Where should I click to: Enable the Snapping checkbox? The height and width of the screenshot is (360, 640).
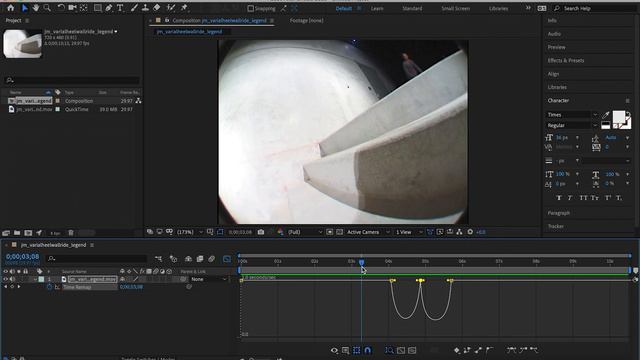251,9
